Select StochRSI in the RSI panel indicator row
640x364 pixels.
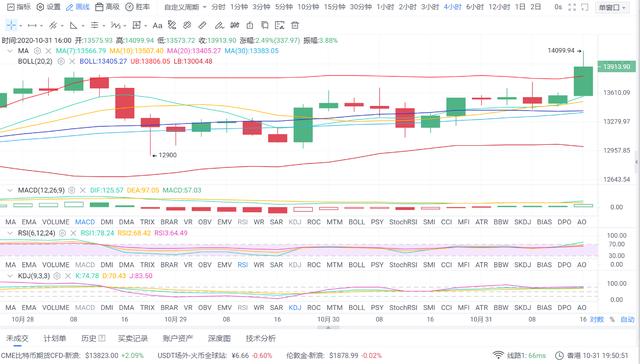(403, 265)
